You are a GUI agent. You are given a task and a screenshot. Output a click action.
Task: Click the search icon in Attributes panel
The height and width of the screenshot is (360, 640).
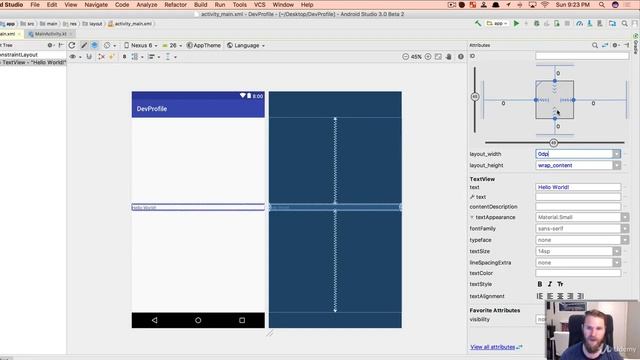595,45
